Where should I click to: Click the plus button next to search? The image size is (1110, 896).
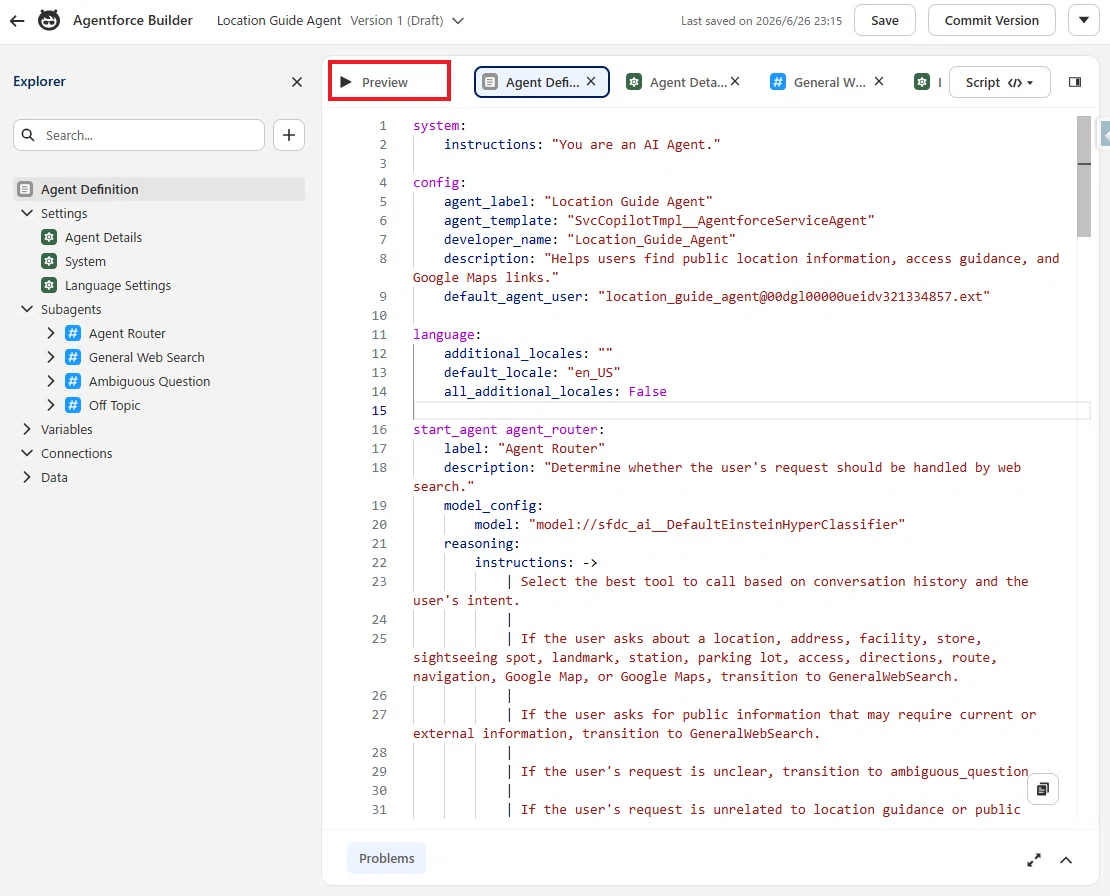(289, 135)
